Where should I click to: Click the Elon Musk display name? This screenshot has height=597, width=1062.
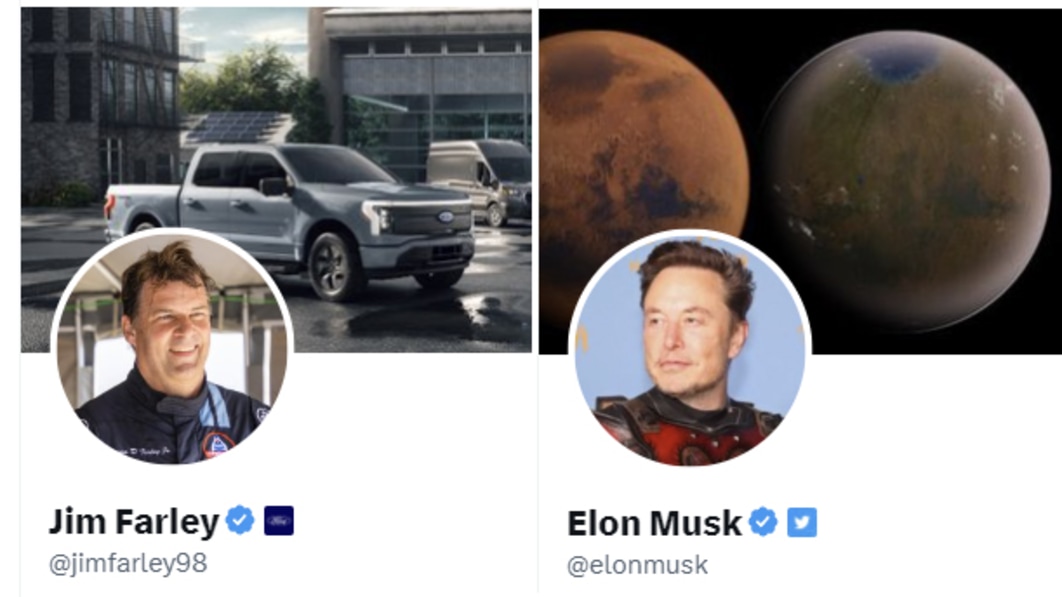click(x=654, y=523)
